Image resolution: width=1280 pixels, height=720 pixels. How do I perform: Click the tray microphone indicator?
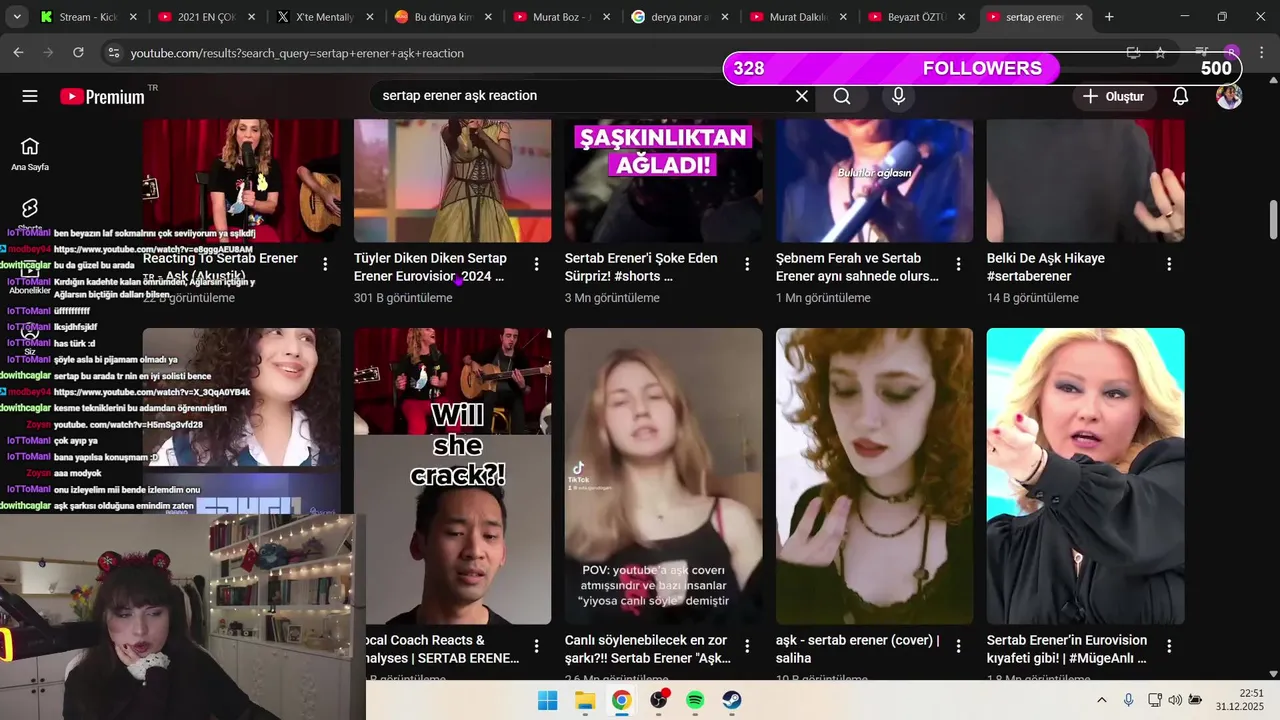tap(1128, 700)
